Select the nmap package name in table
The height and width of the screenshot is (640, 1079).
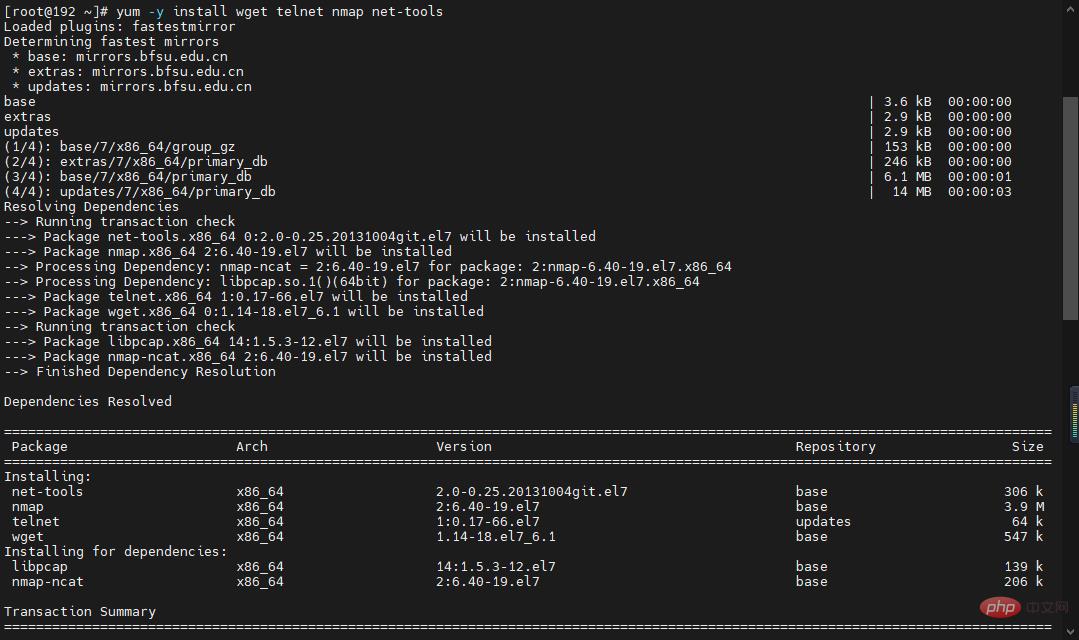[x=28, y=507]
